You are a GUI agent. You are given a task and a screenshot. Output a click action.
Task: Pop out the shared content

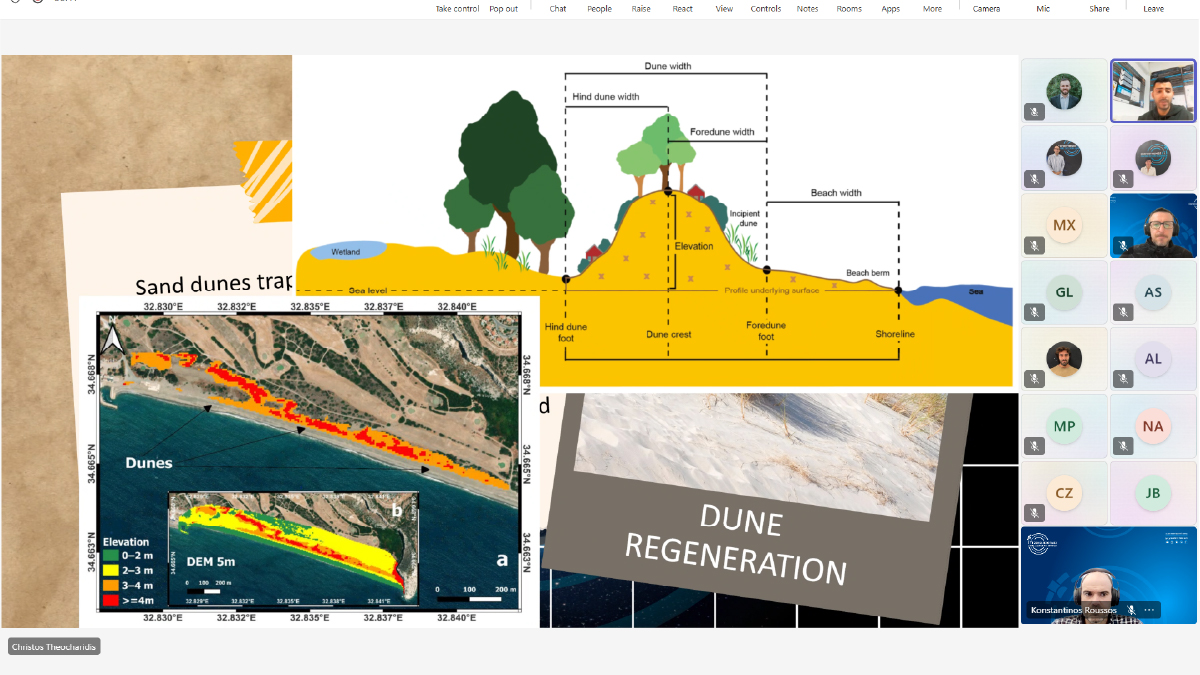tap(503, 8)
